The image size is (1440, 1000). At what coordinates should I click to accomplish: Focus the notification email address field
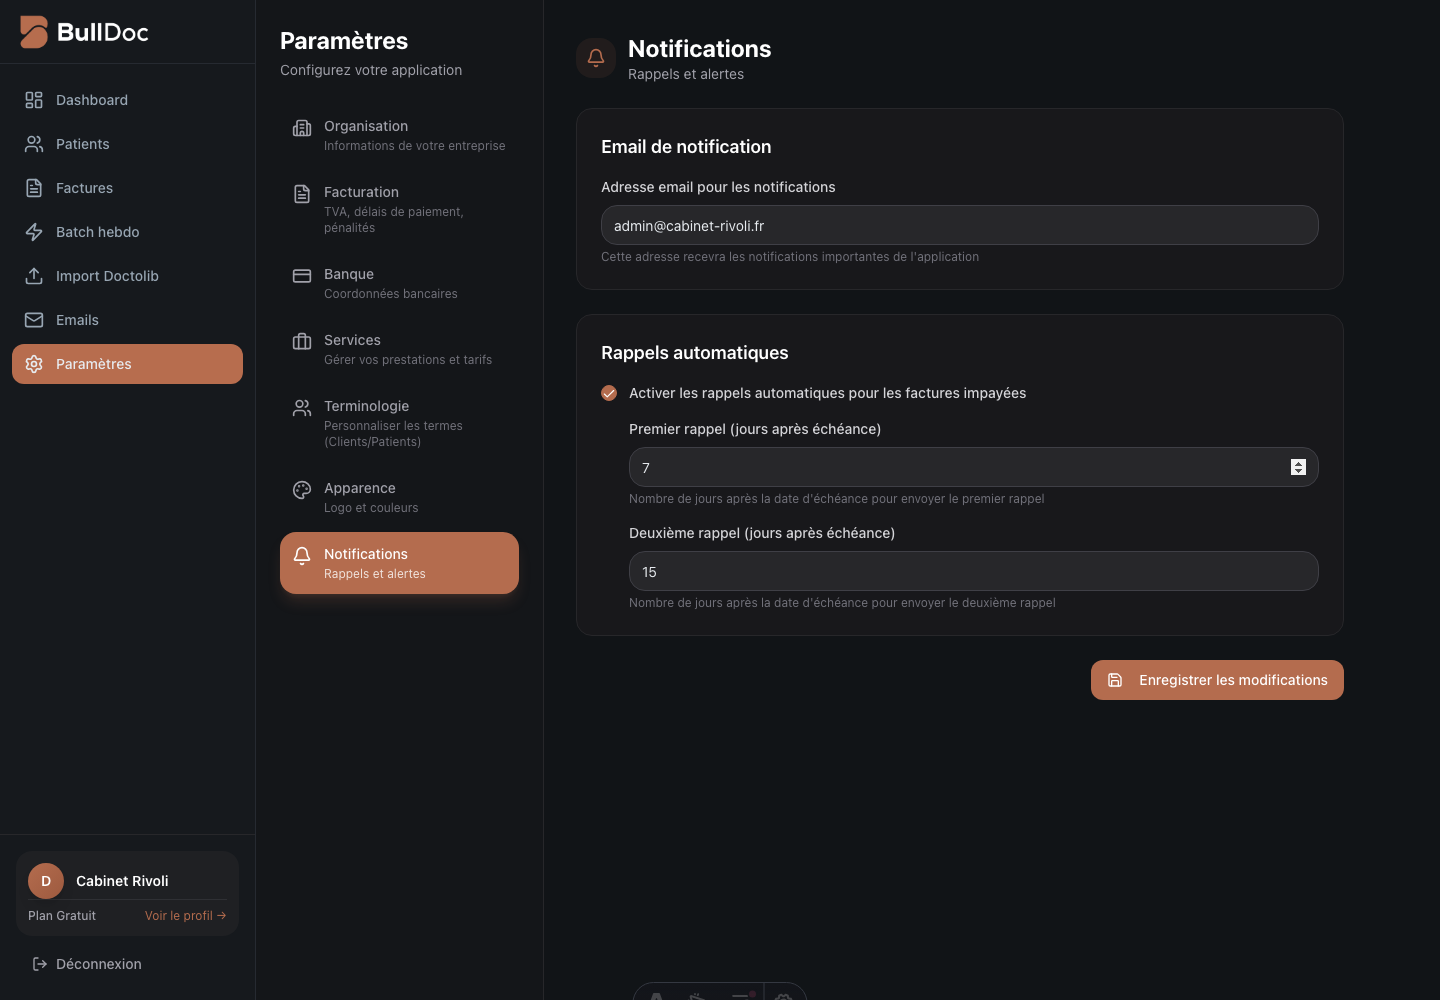[960, 225]
